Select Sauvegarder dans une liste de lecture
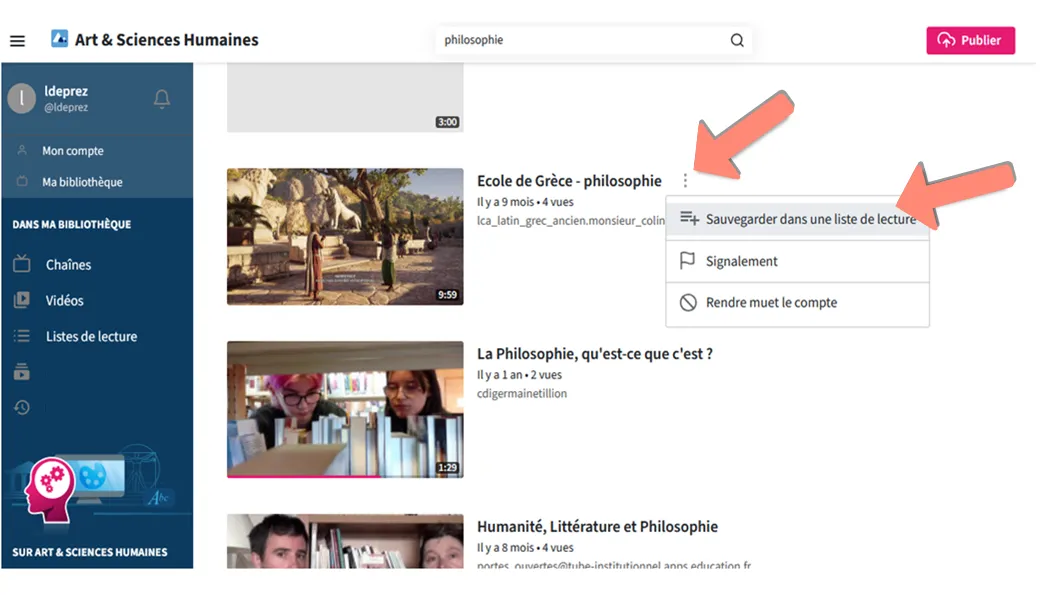This screenshot has width=1058, height=595. coord(797,219)
